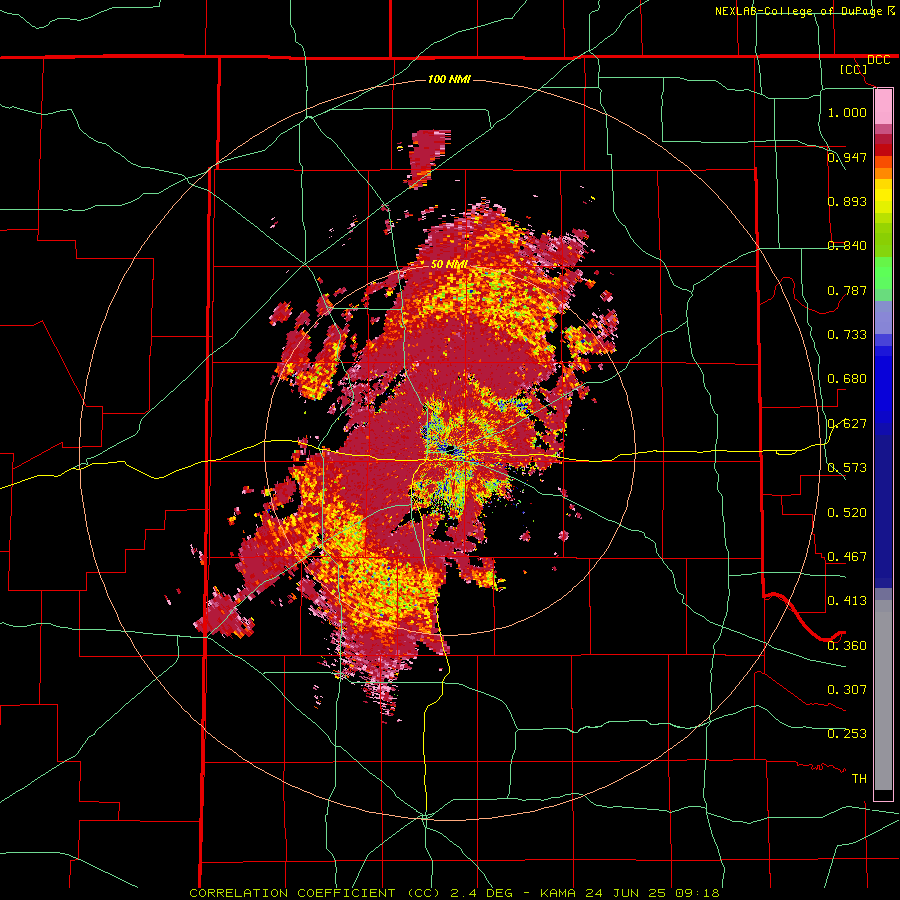Viewport: 900px width, 900px height.
Task: Select the 0.253 scale value
Action: pyautogui.click(x=847, y=734)
